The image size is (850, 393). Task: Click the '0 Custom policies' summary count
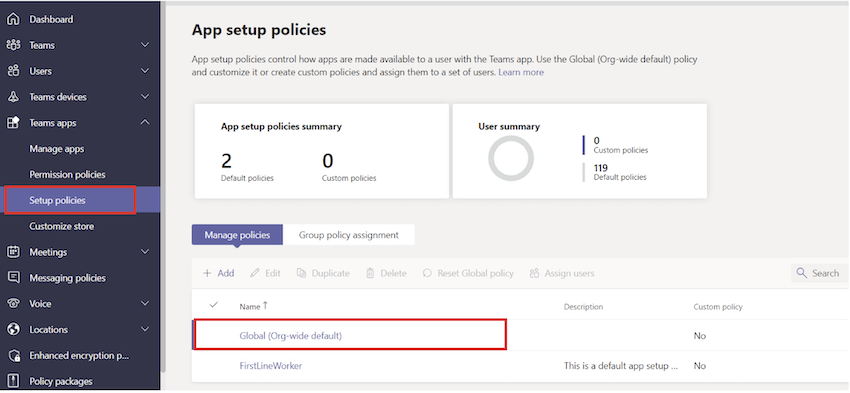pos(349,167)
